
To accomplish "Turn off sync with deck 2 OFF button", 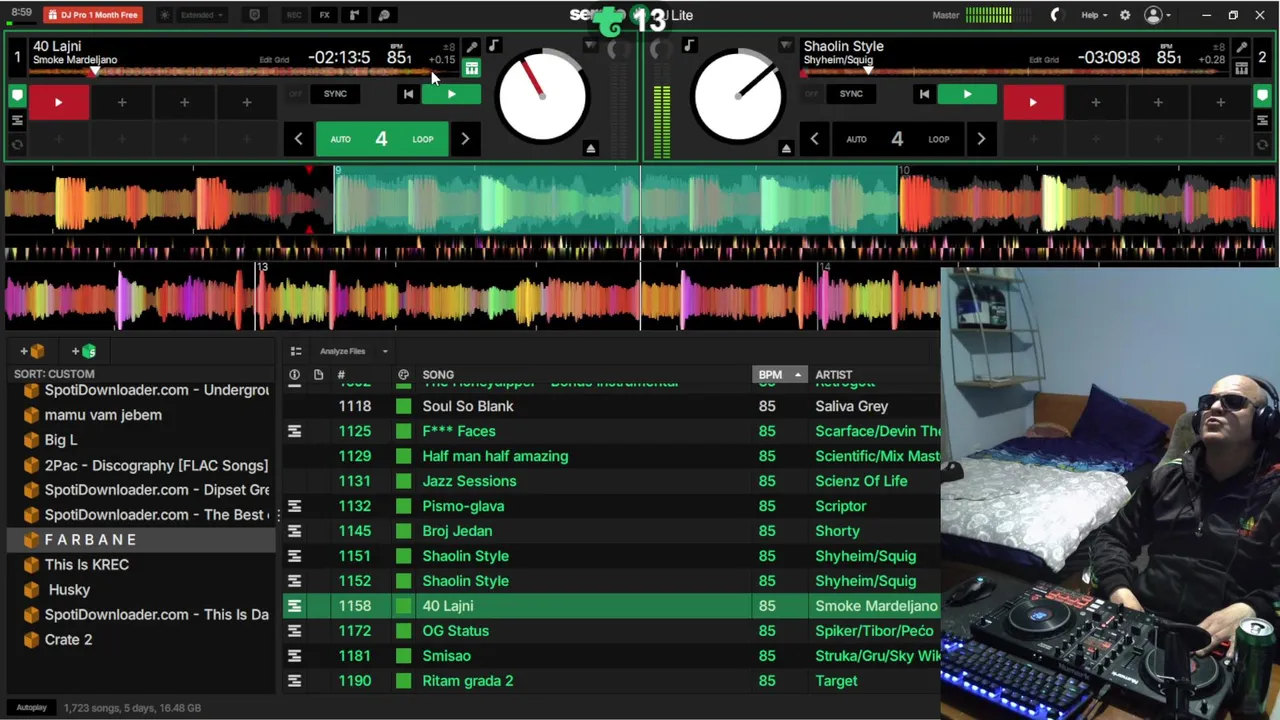I will [x=811, y=94].
